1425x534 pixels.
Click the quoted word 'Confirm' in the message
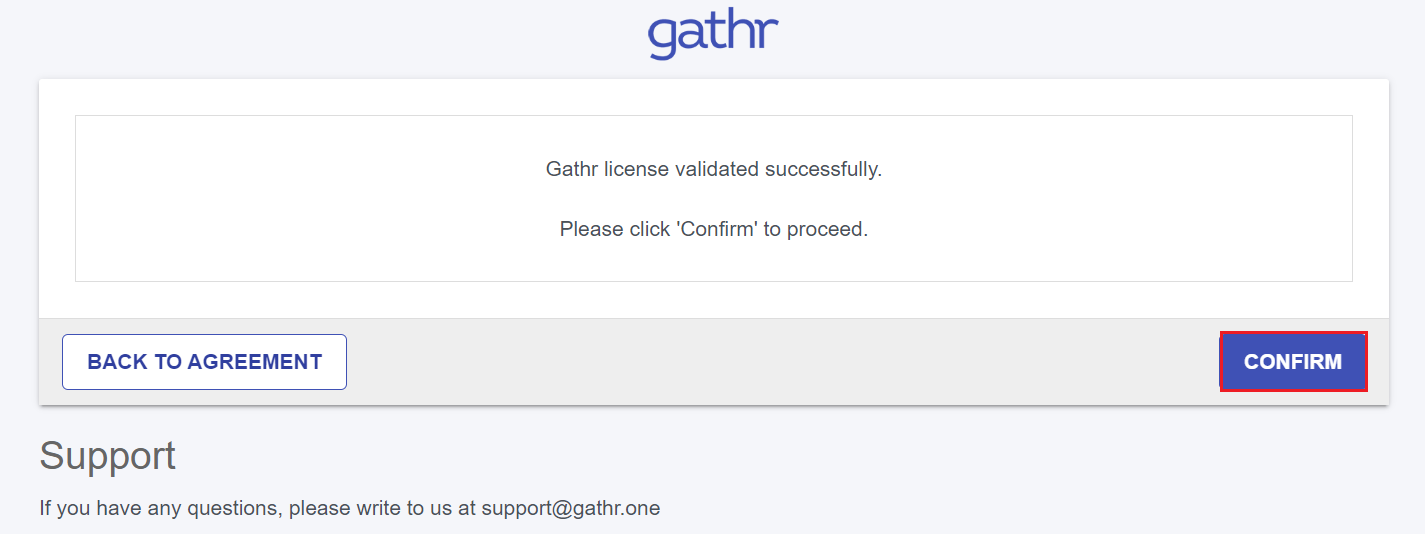tap(718, 229)
